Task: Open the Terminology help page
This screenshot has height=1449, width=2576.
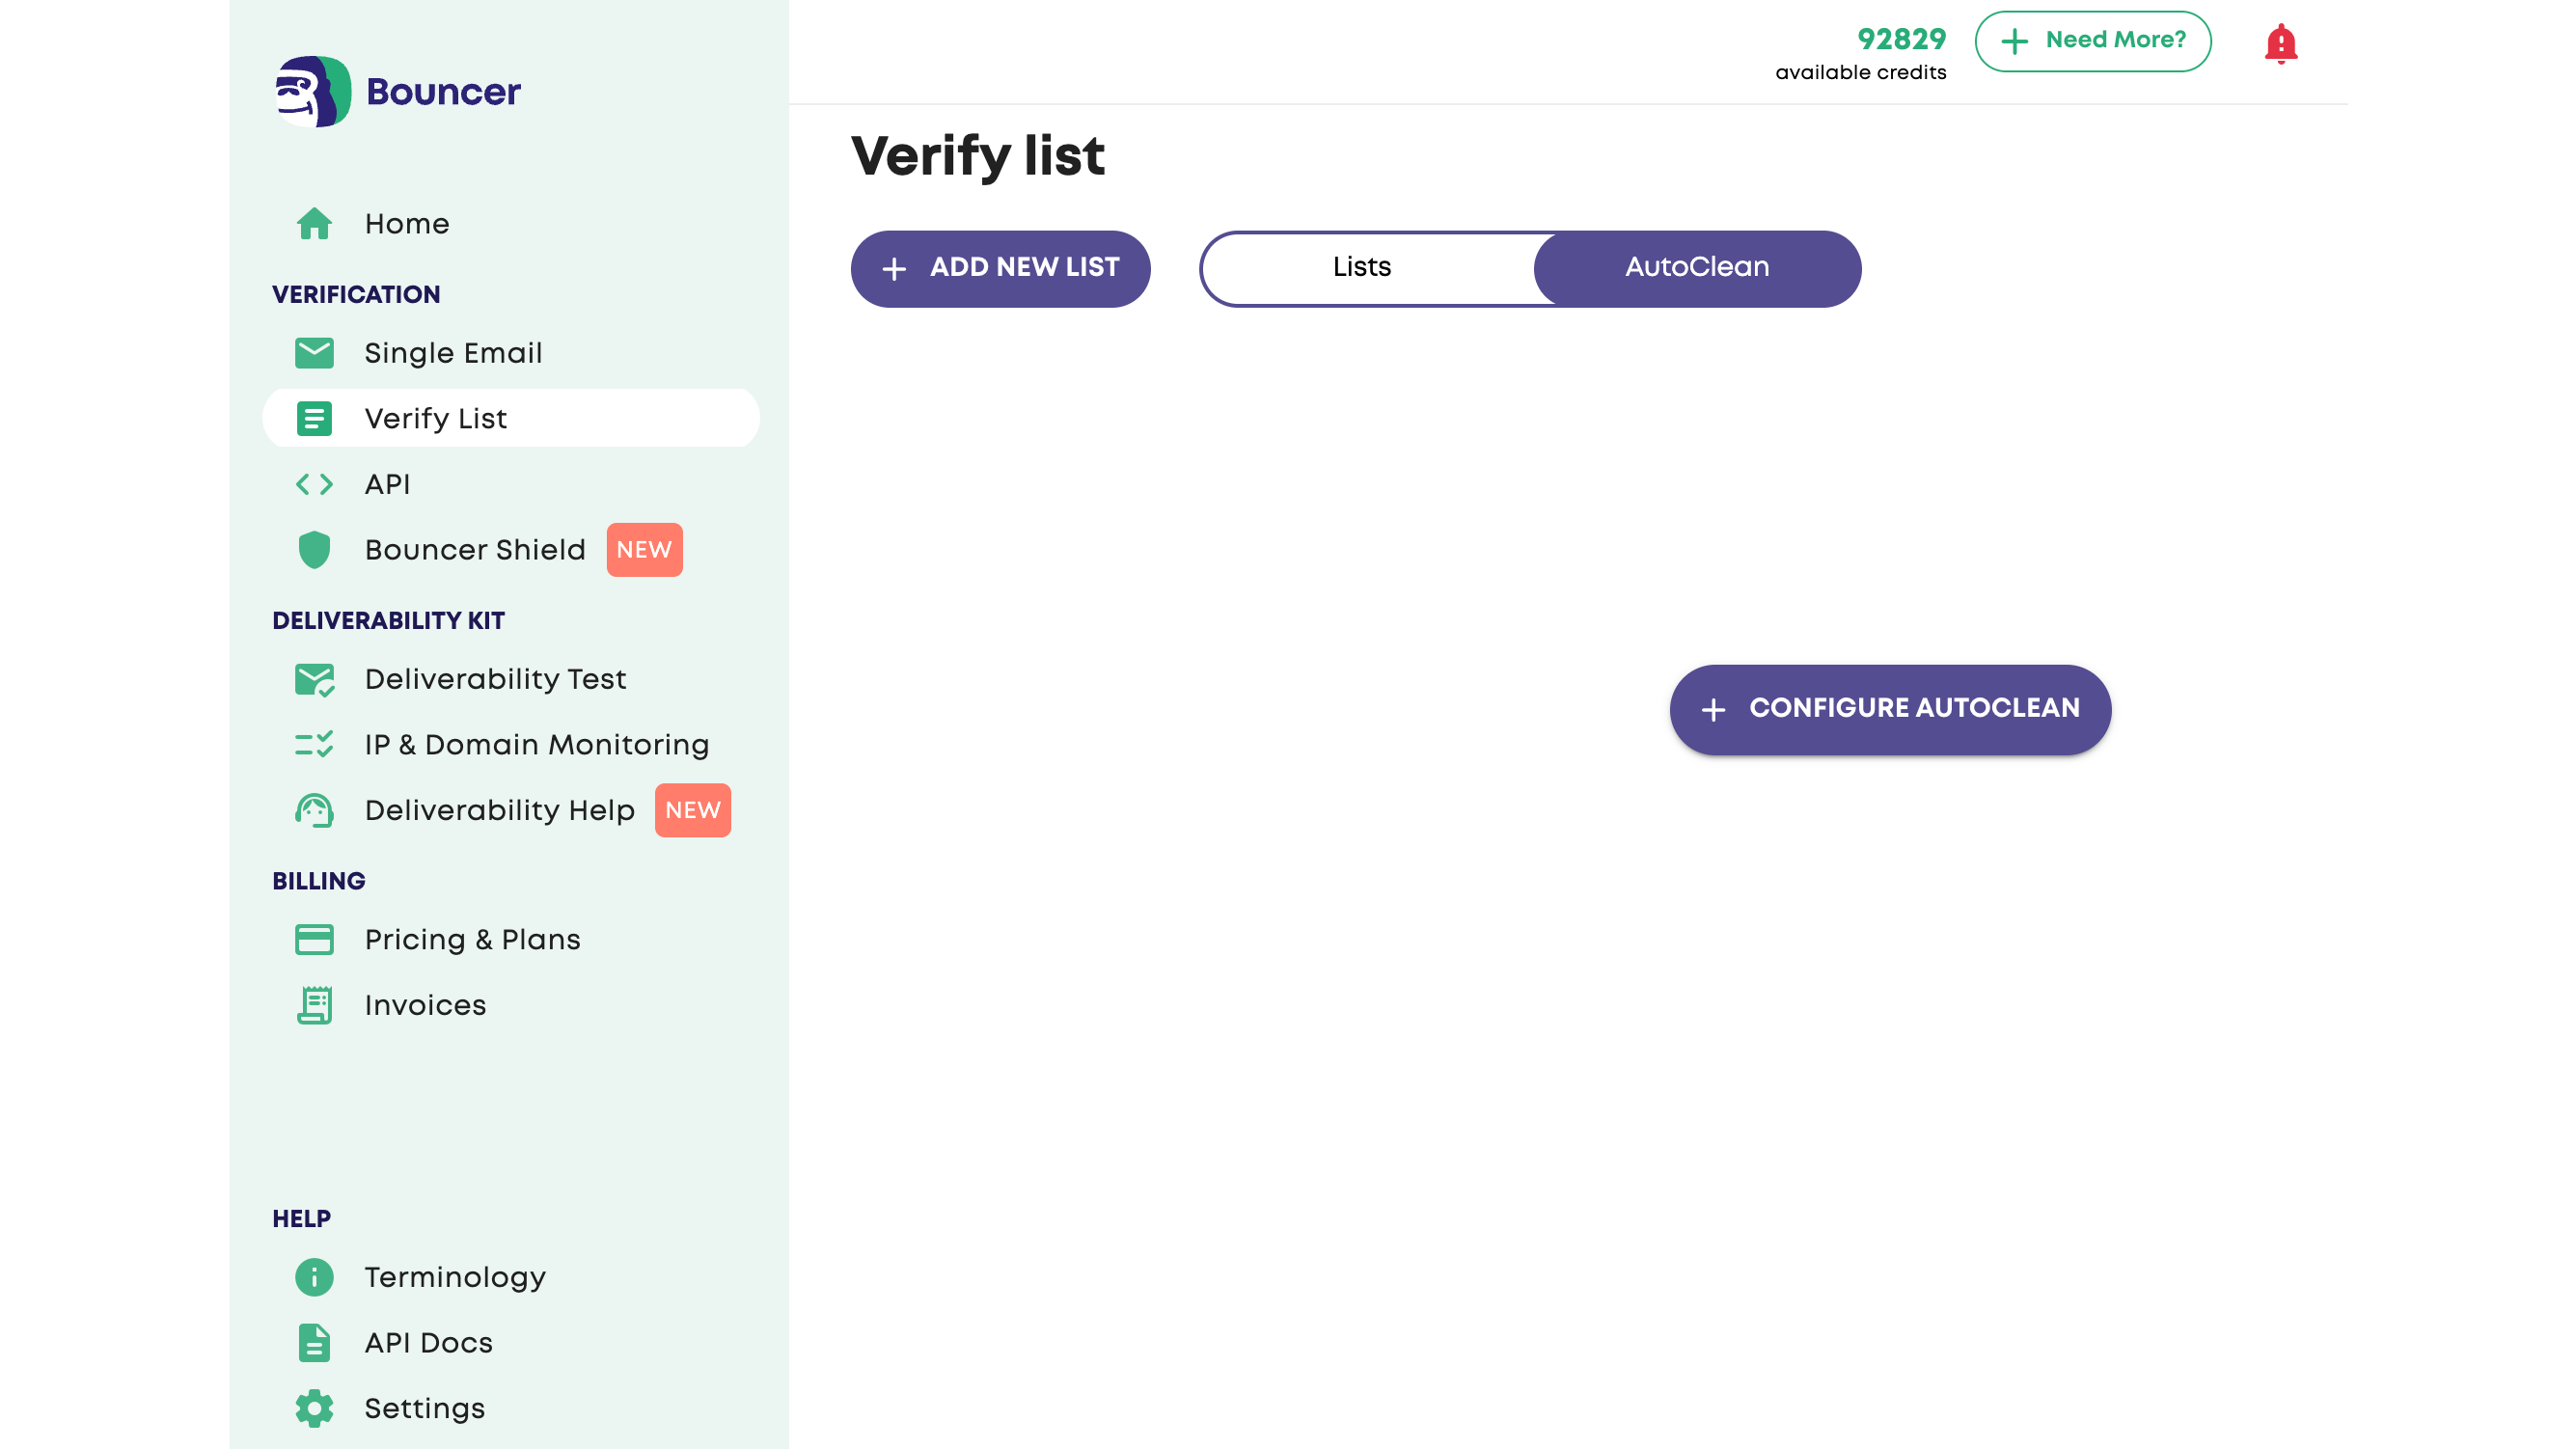Action: pos(455,1277)
